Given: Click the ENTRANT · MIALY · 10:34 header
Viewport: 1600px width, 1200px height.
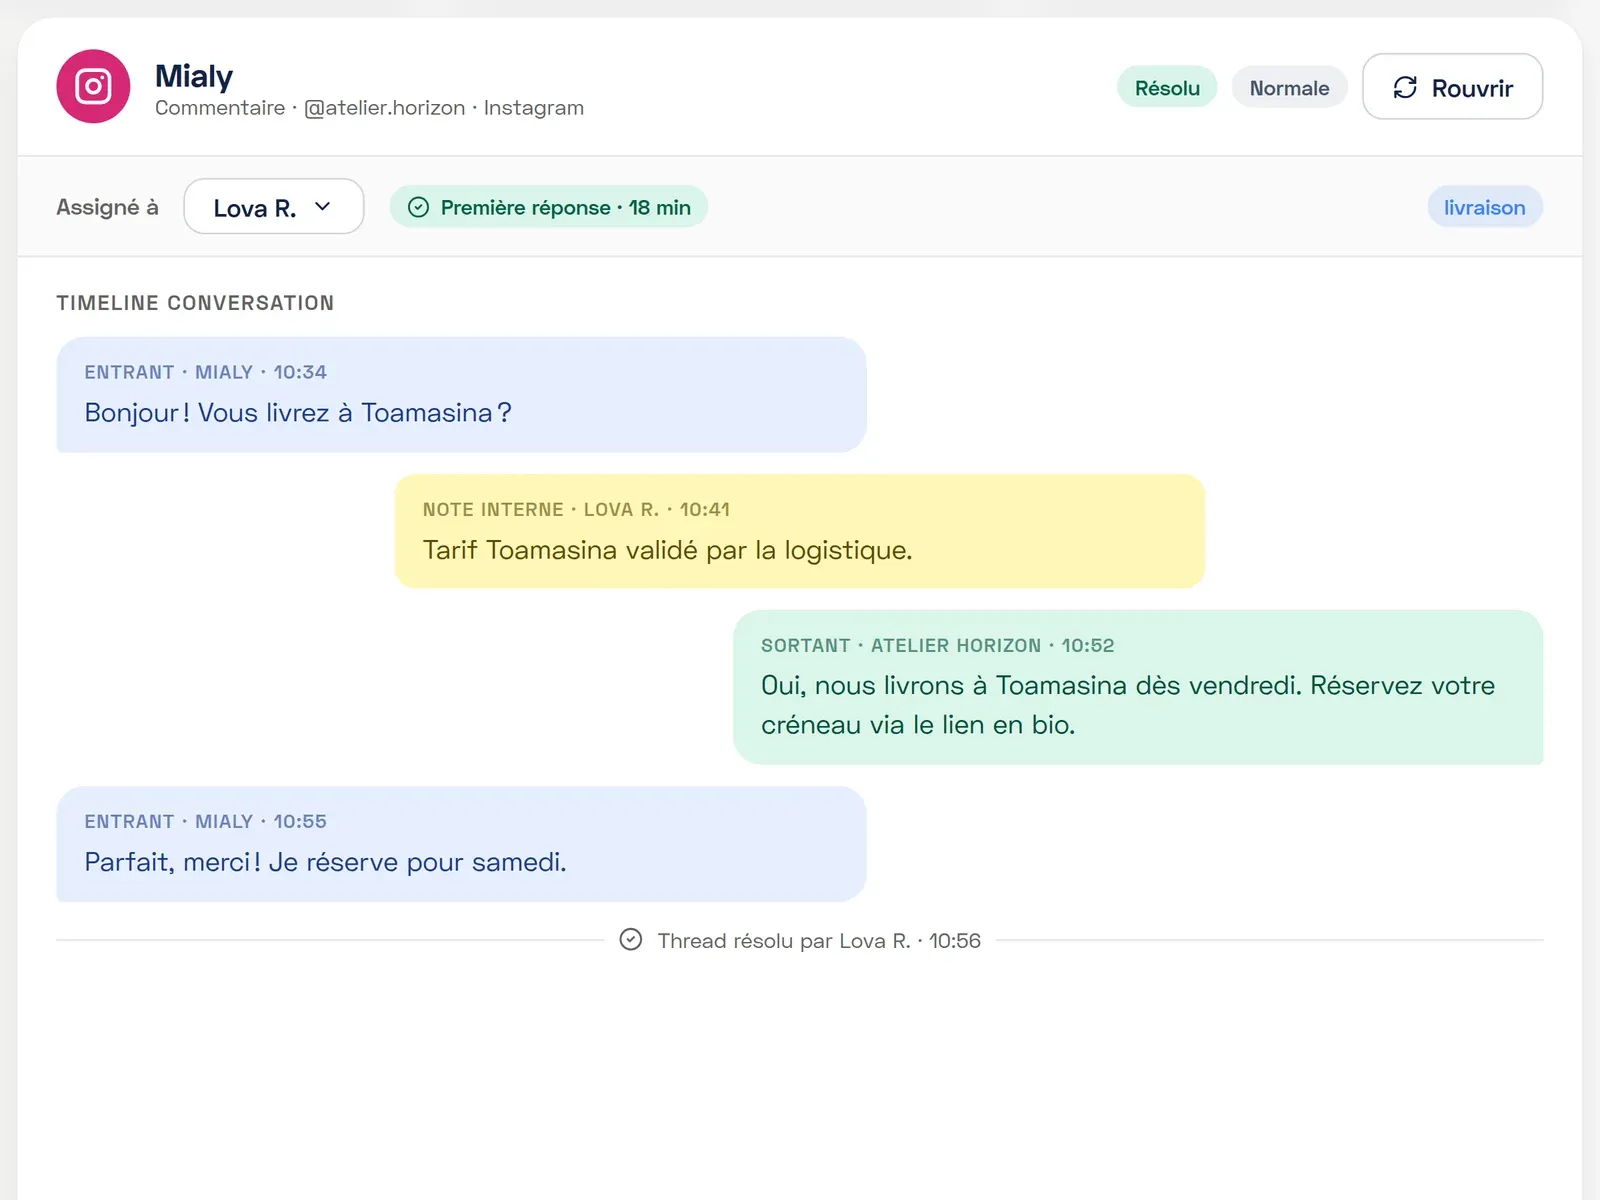Looking at the screenshot, I should tap(205, 372).
